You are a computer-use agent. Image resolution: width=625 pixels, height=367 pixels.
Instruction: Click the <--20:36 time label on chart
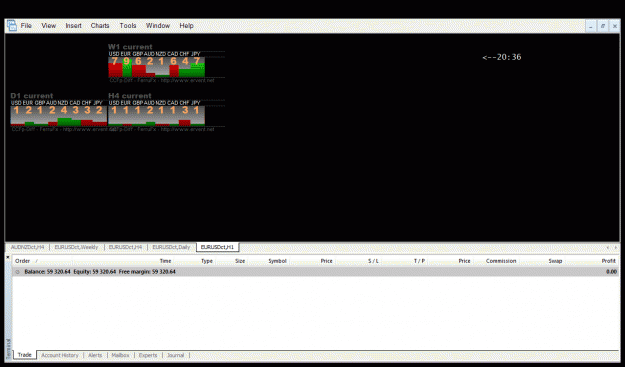(501, 57)
